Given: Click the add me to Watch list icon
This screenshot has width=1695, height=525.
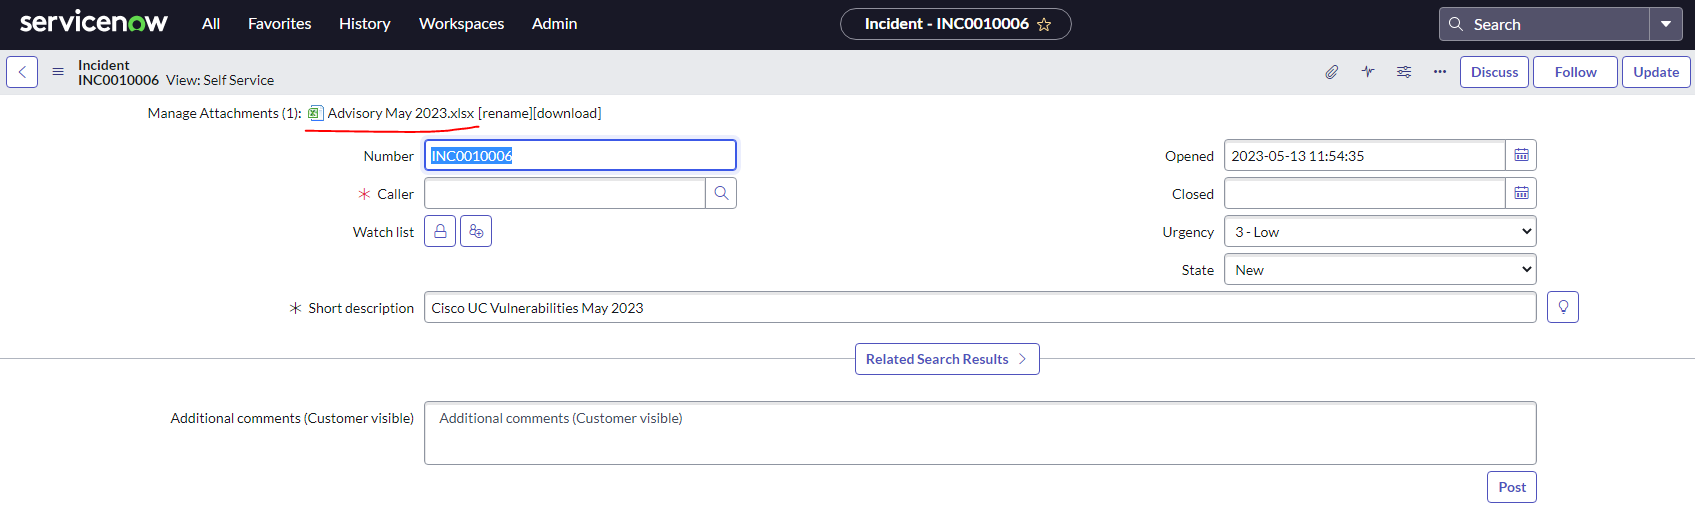Looking at the screenshot, I should [x=476, y=231].
